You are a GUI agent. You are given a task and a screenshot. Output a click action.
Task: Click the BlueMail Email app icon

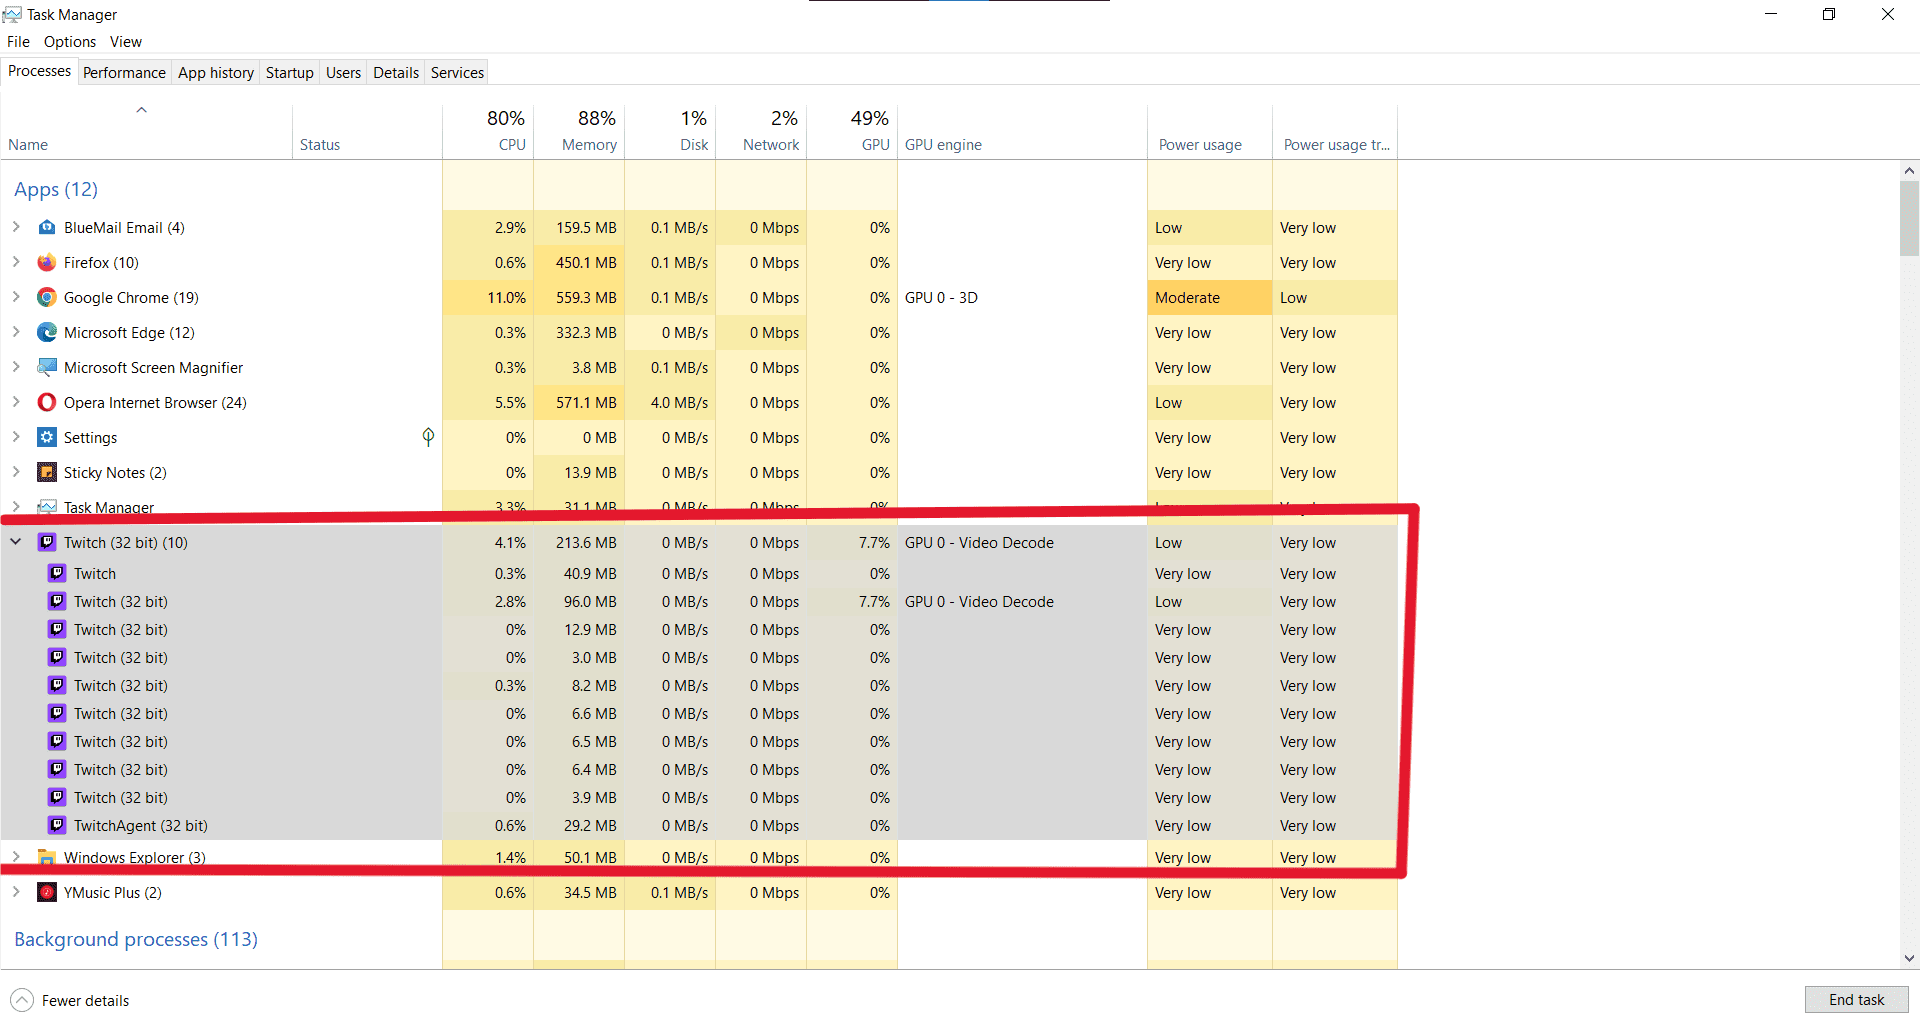[x=47, y=228]
